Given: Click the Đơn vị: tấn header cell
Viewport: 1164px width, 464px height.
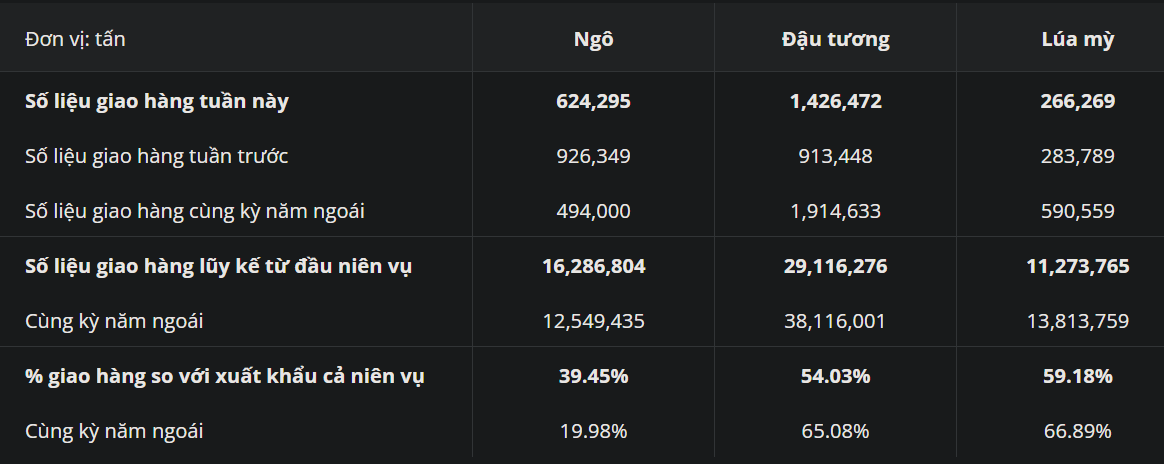Looking at the screenshot, I should pos(75,40).
